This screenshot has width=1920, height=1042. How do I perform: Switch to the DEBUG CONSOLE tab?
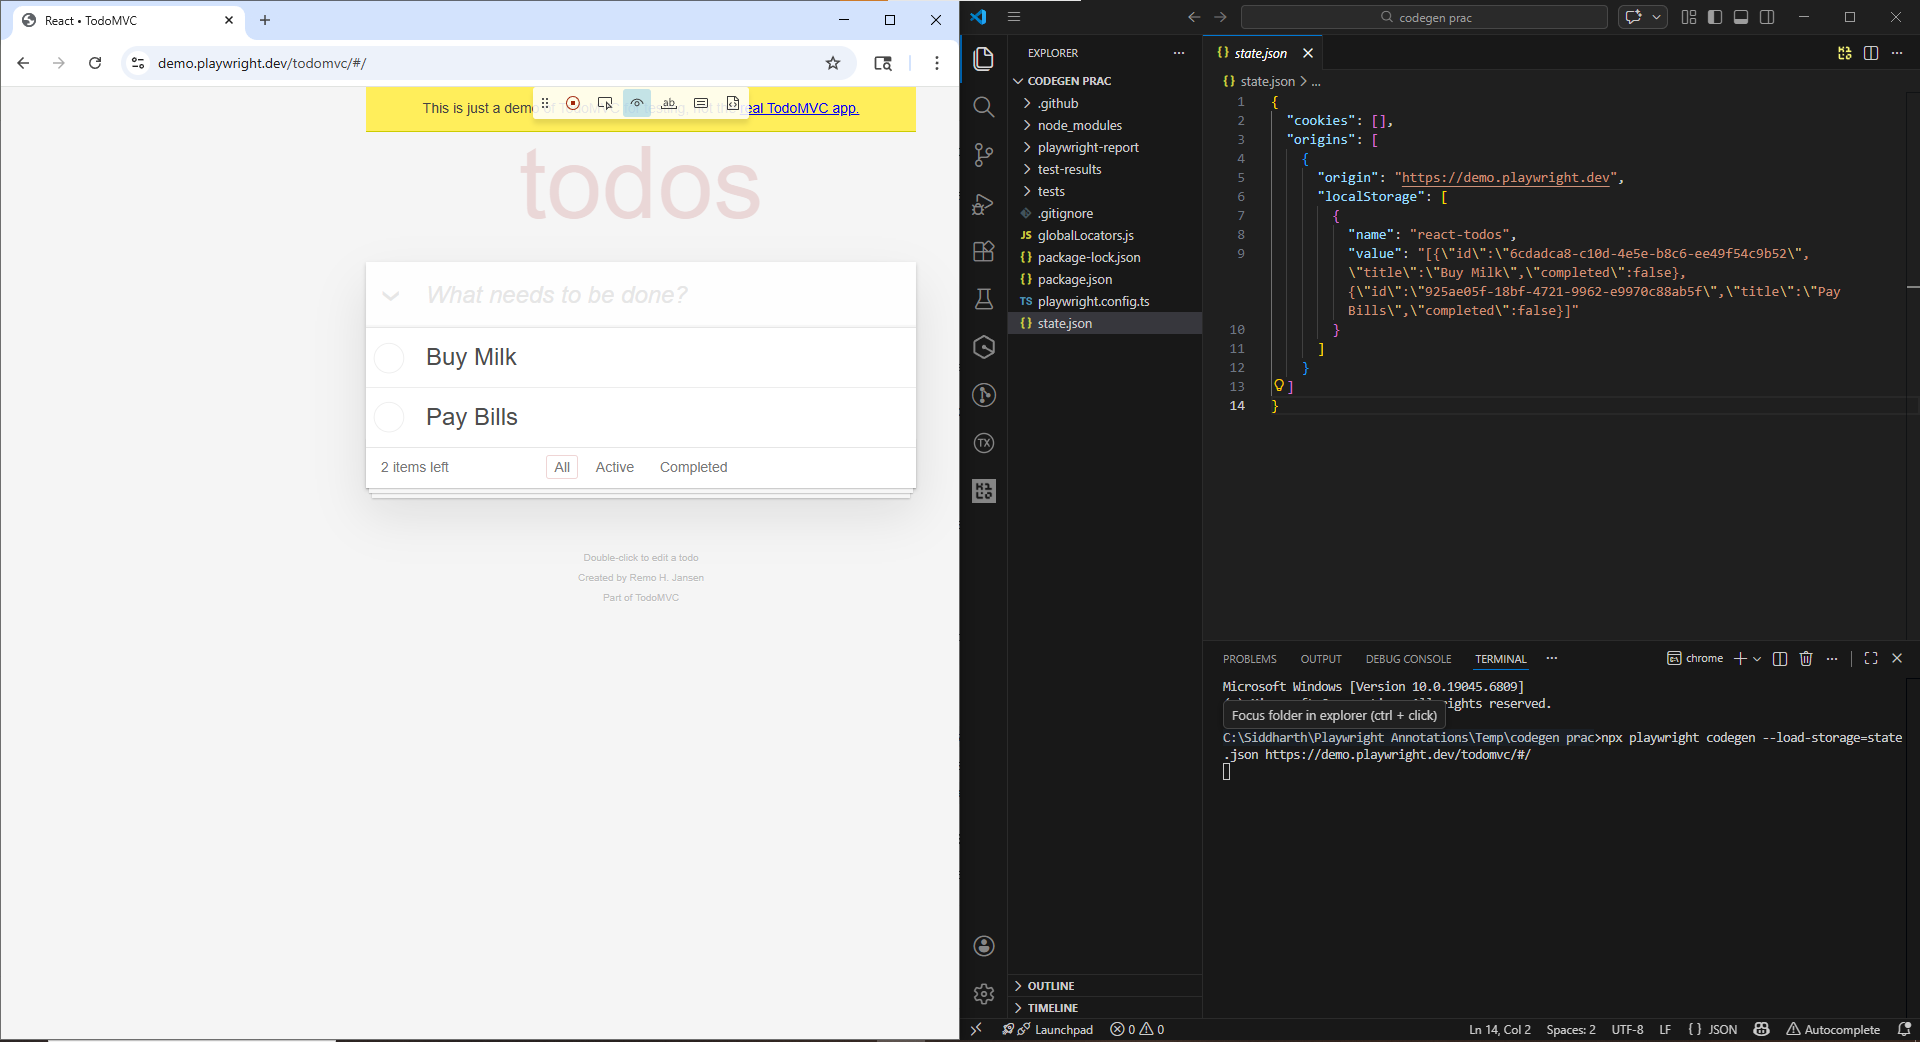click(x=1408, y=659)
